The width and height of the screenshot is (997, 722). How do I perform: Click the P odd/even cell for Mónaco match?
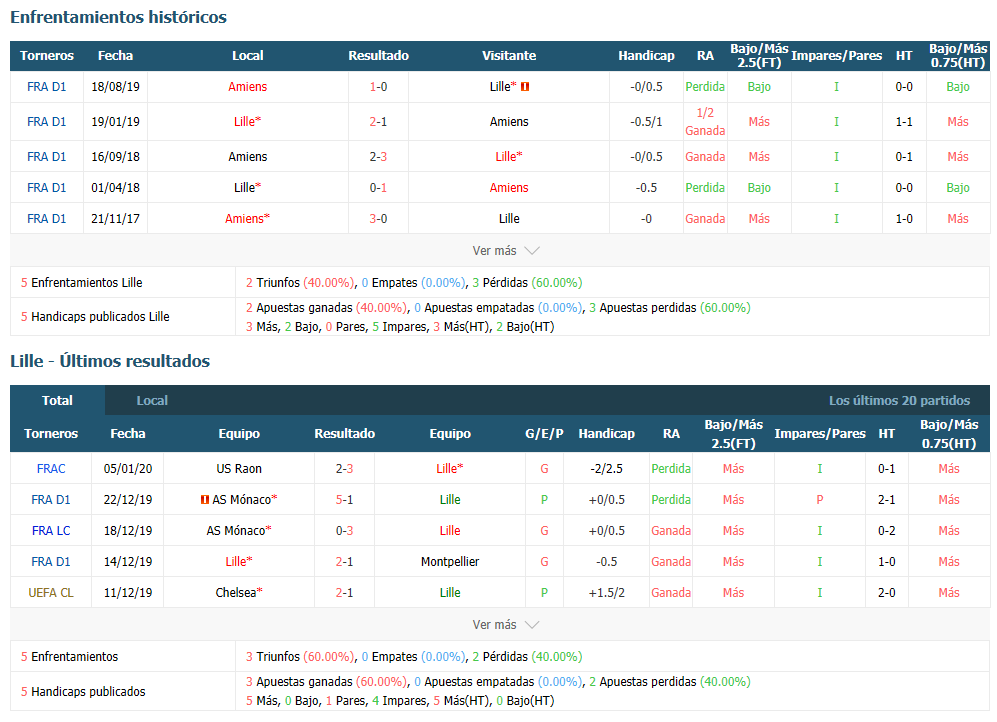pyautogui.click(x=820, y=500)
